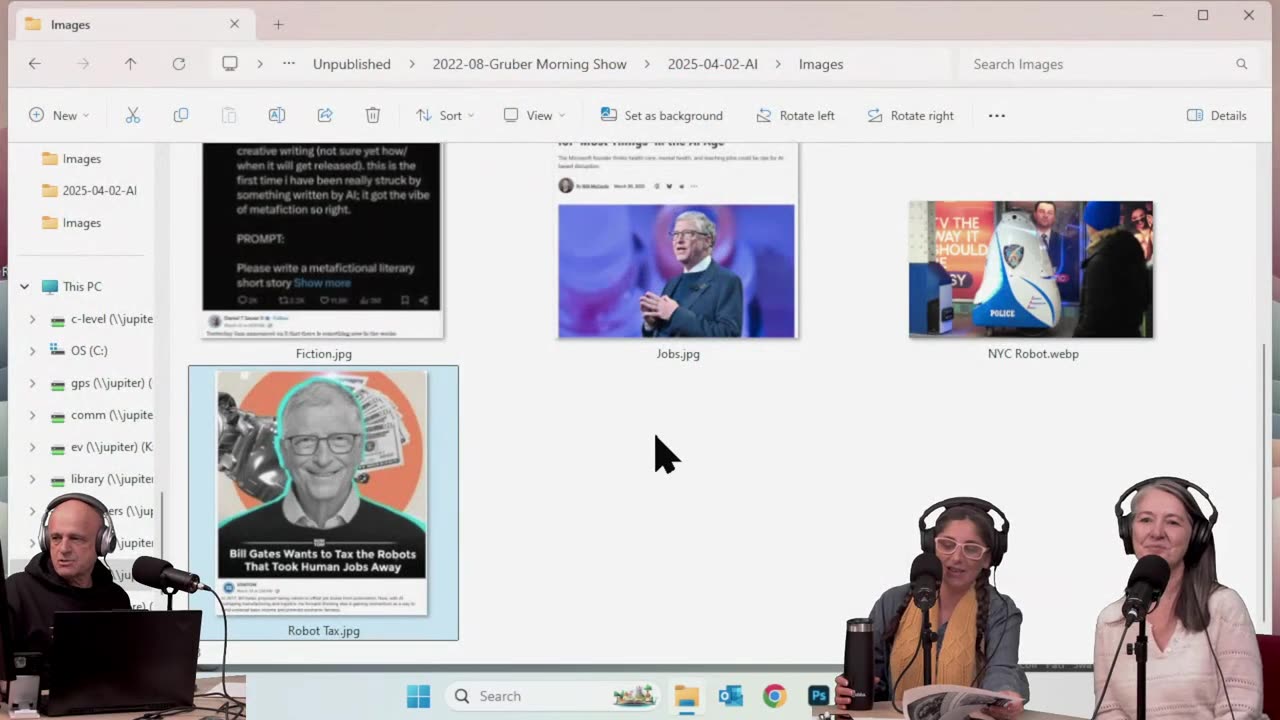Click Rotate left button
Screen dimensions: 1280x720
(x=795, y=116)
